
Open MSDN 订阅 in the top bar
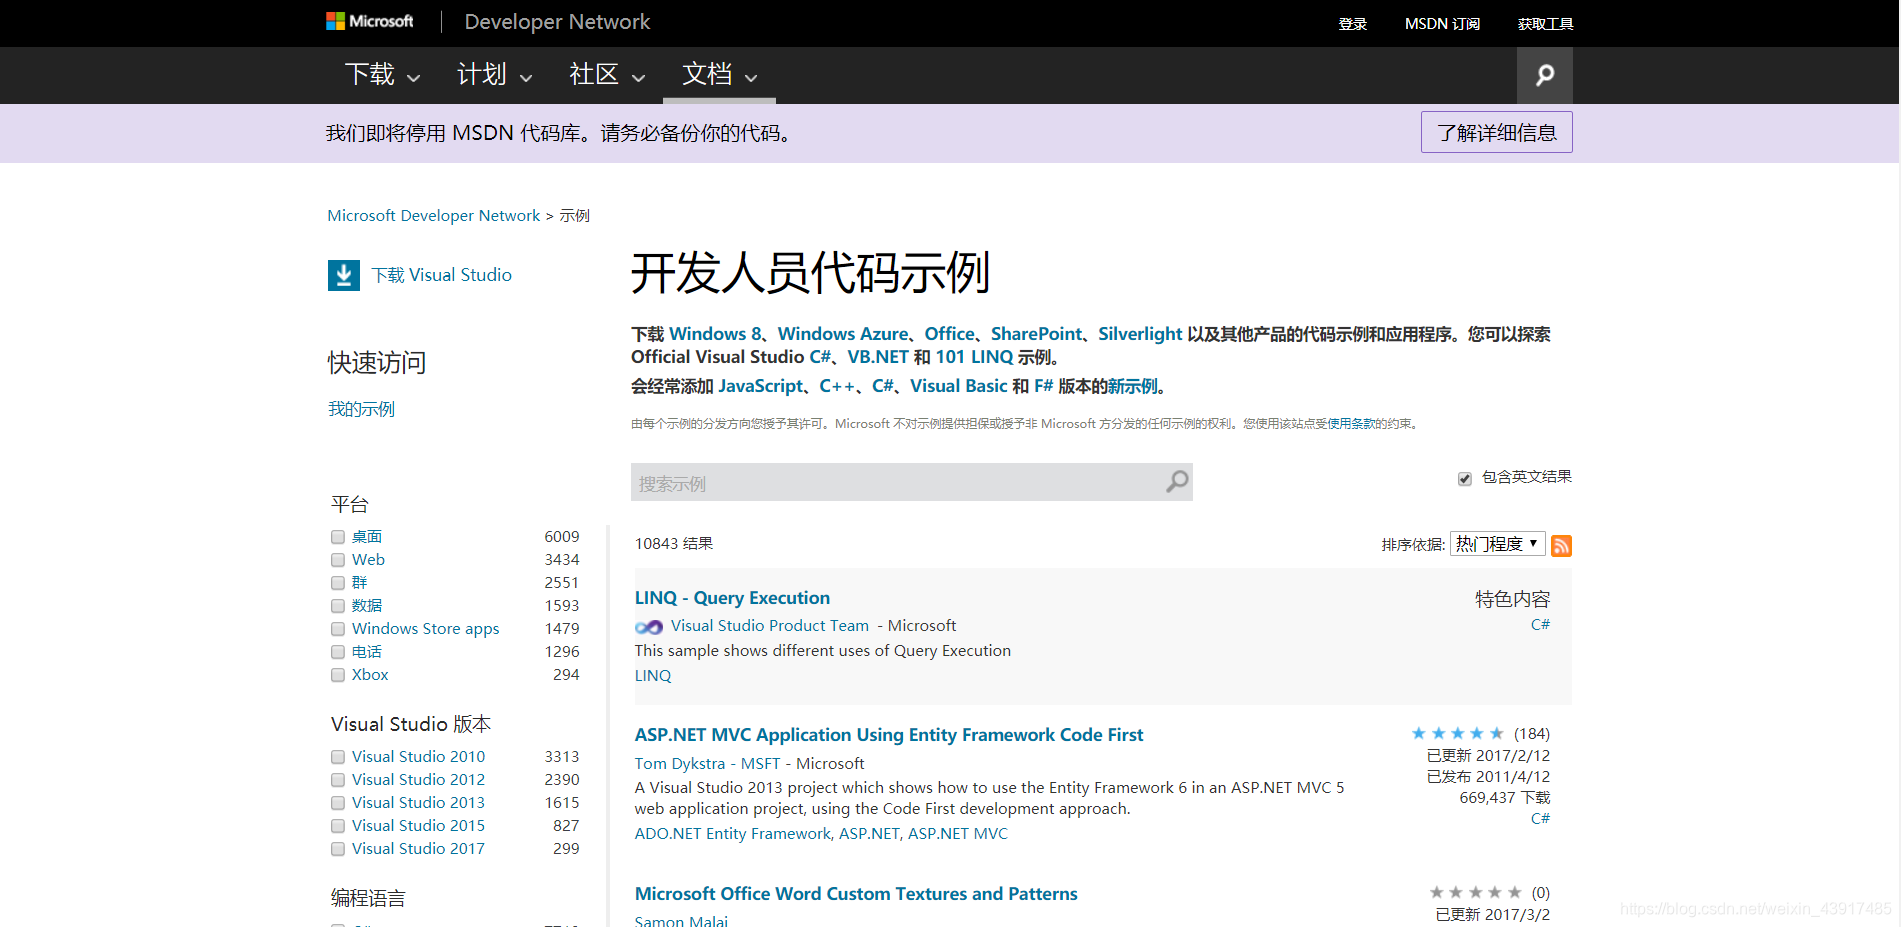[1442, 24]
